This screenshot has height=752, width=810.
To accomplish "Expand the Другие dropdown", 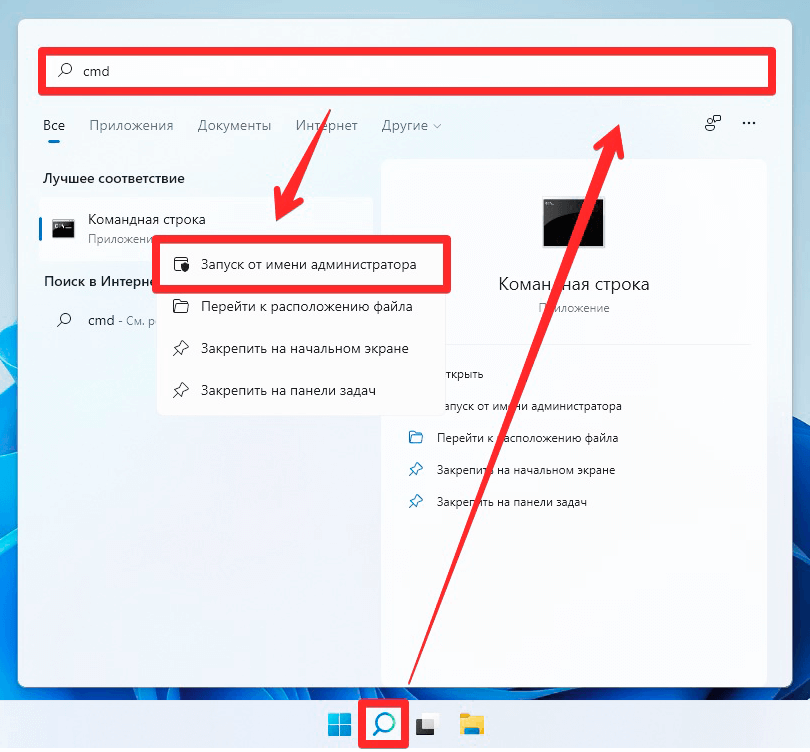I will [x=411, y=126].
